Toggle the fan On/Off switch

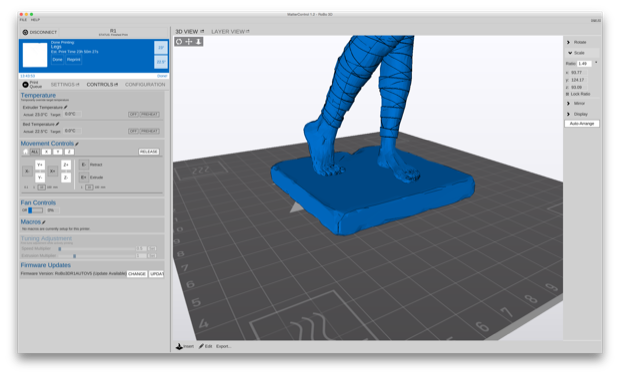(x=35, y=210)
